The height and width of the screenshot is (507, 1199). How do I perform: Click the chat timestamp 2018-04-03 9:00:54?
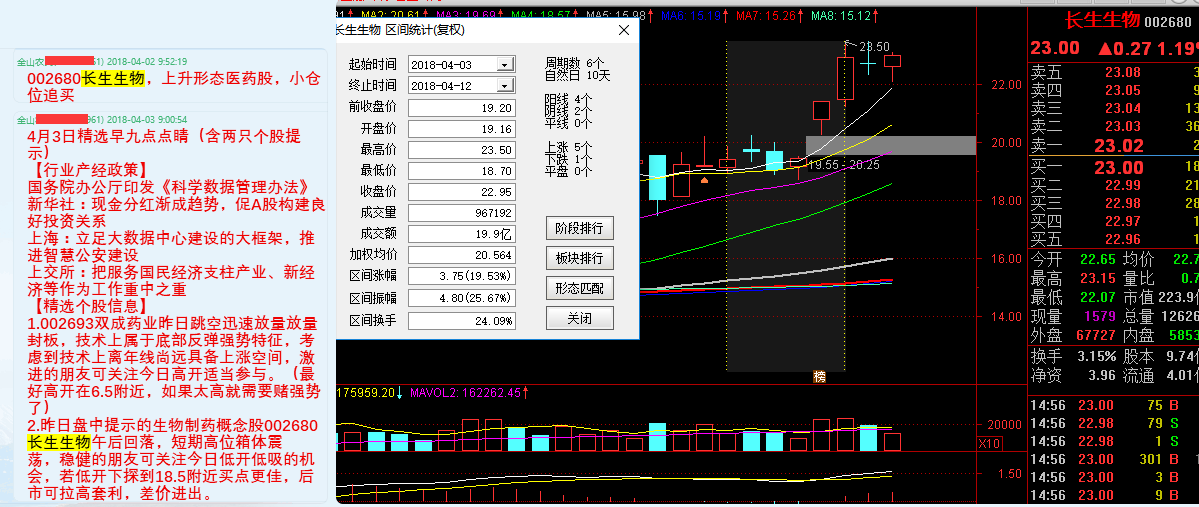click(x=147, y=119)
